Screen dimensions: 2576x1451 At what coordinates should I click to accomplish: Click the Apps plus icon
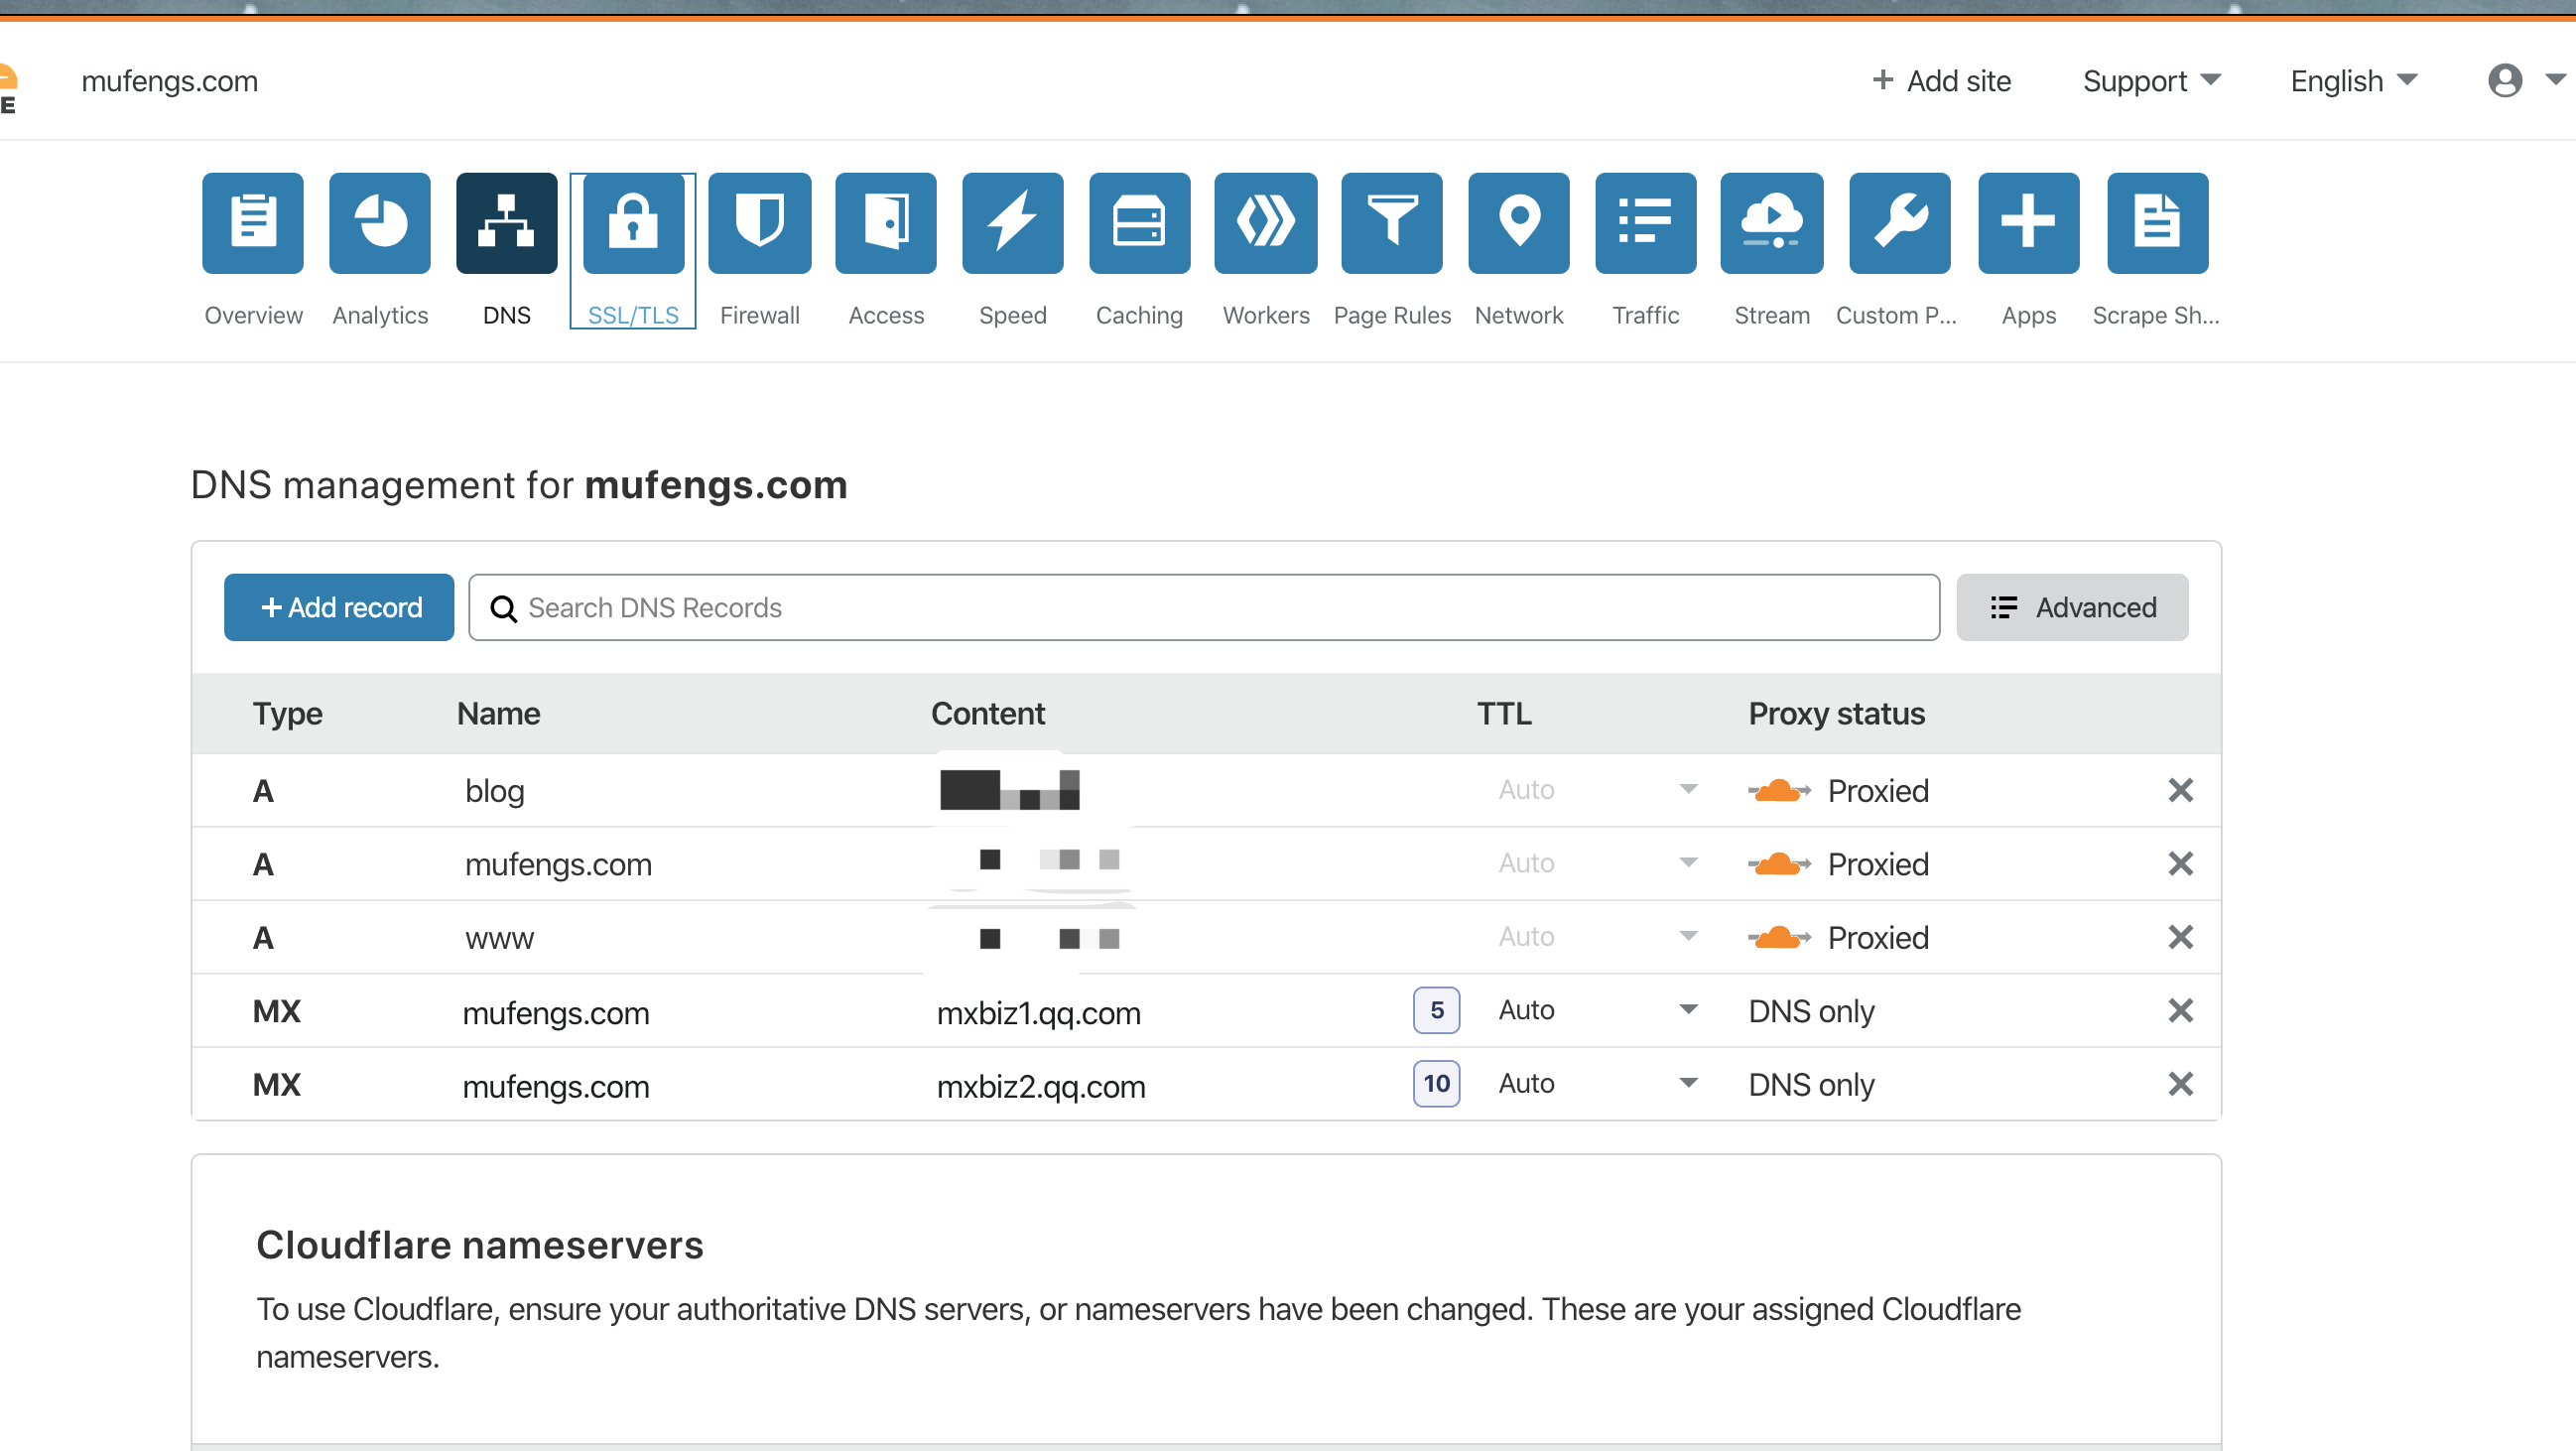pyautogui.click(x=2028, y=222)
